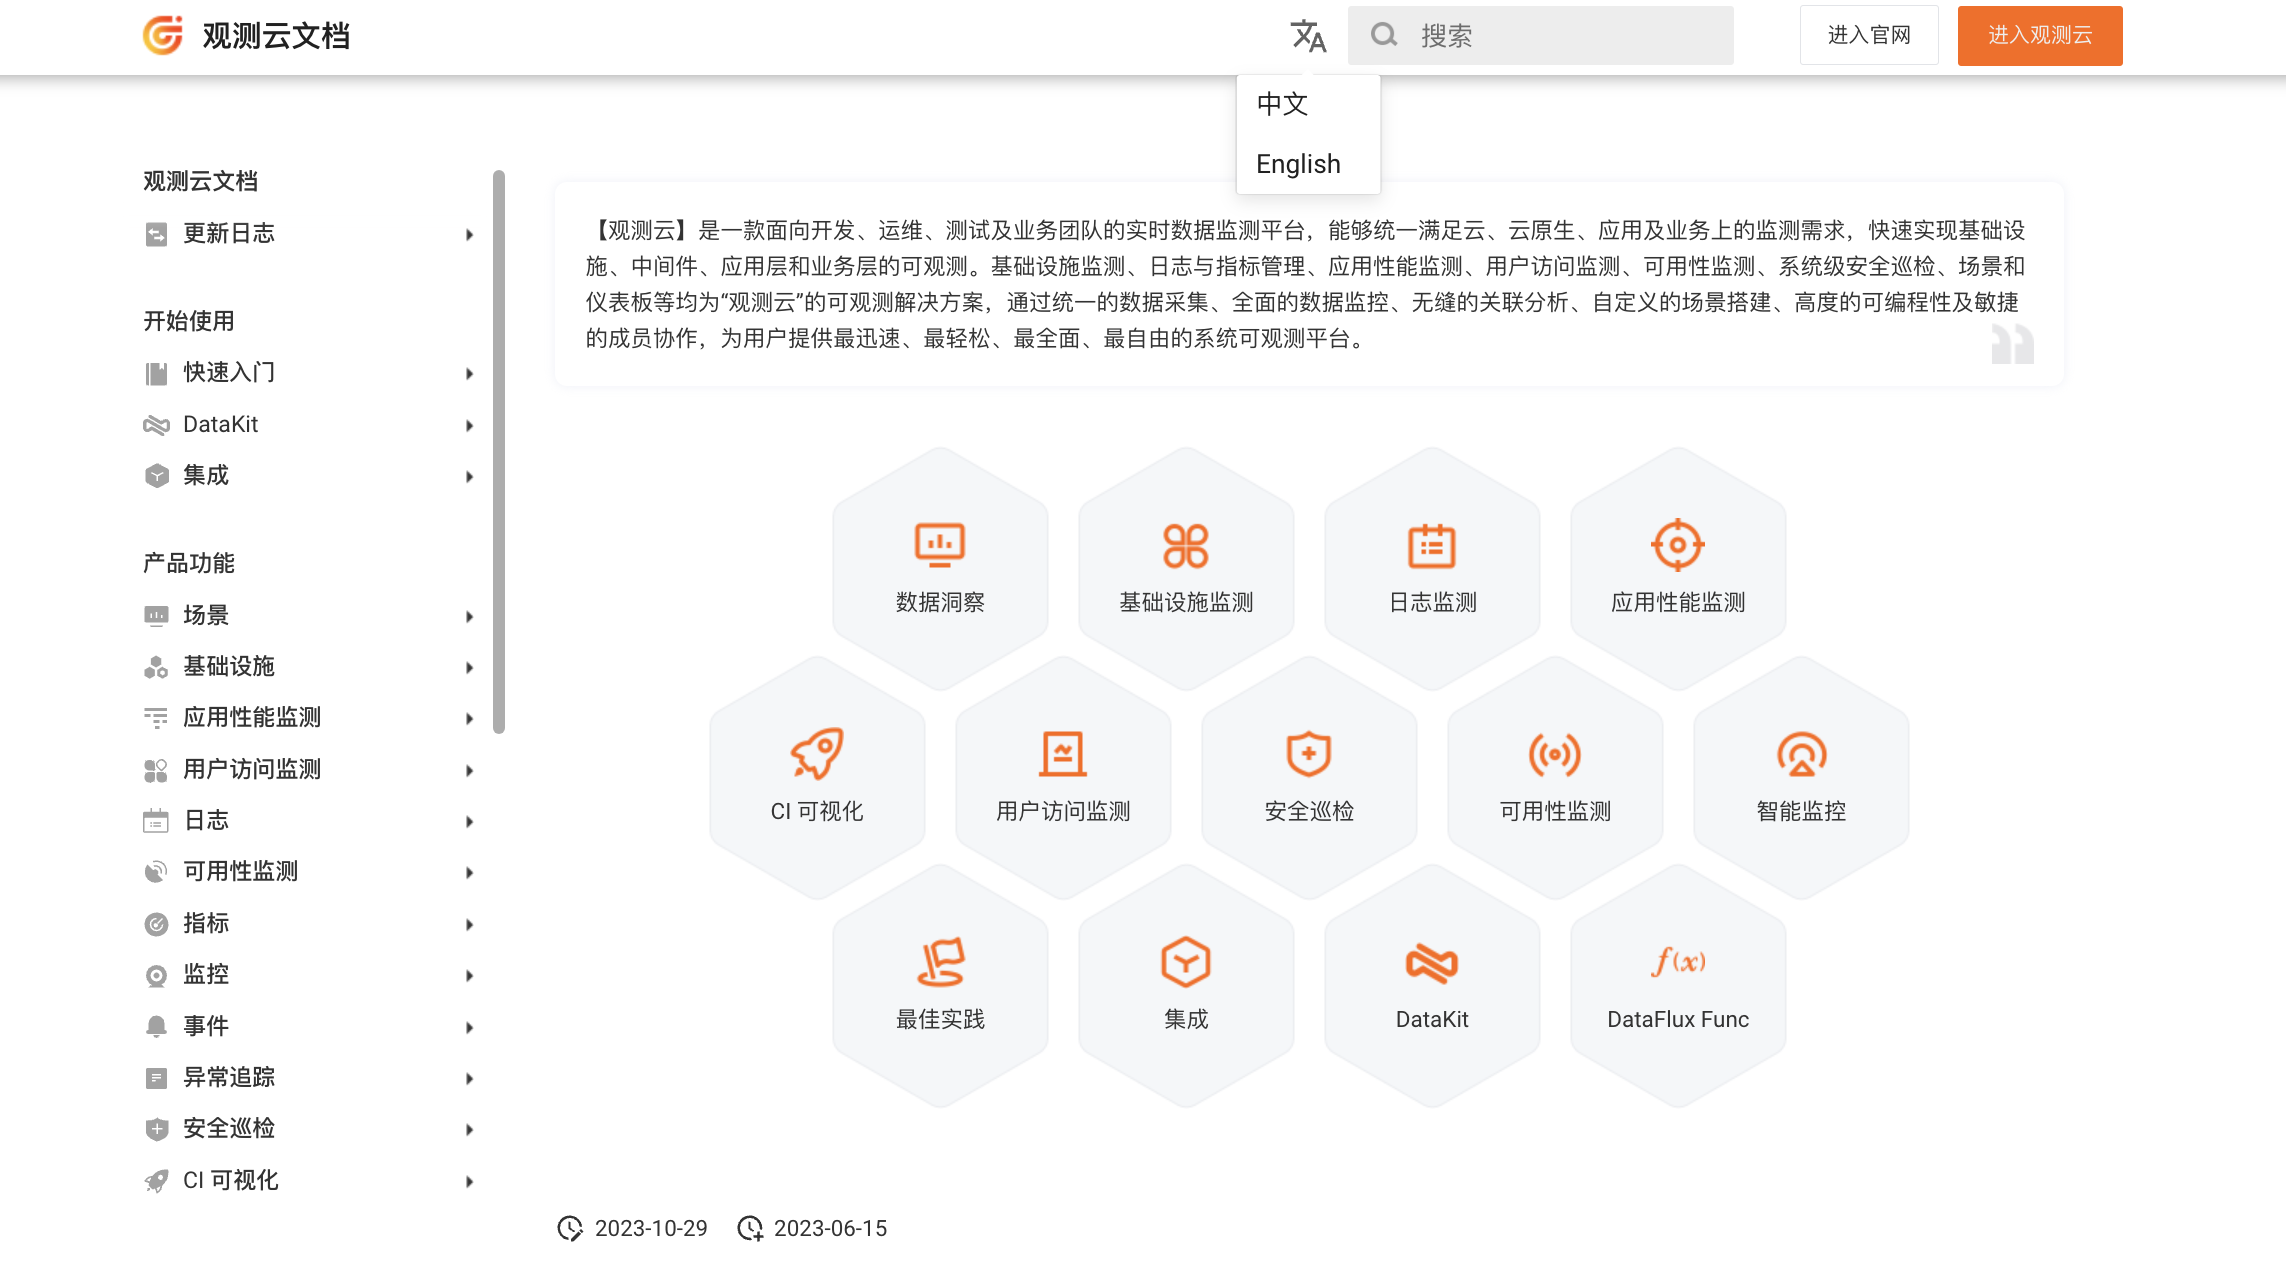Click the 2023-10-29 date text
Viewport: 2286px width, 1270px height.
[x=651, y=1228]
